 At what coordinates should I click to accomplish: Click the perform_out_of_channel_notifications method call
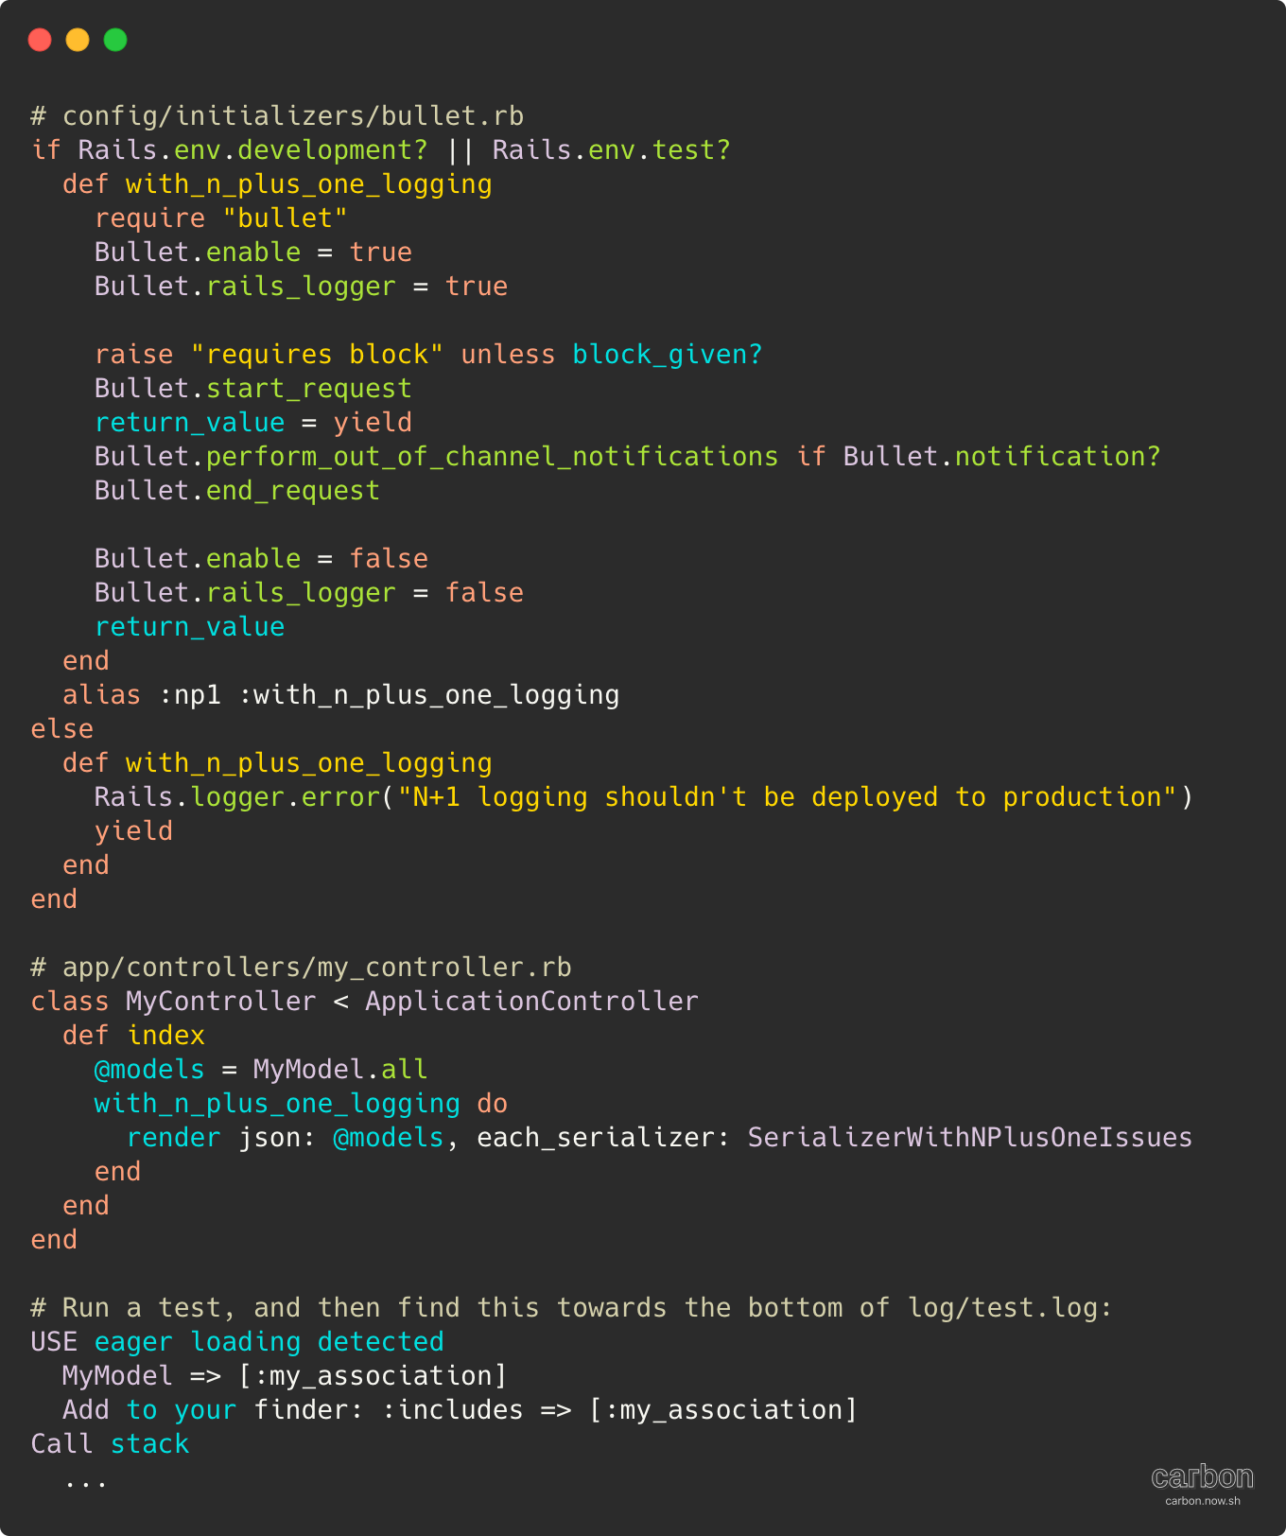(x=492, y=456)
